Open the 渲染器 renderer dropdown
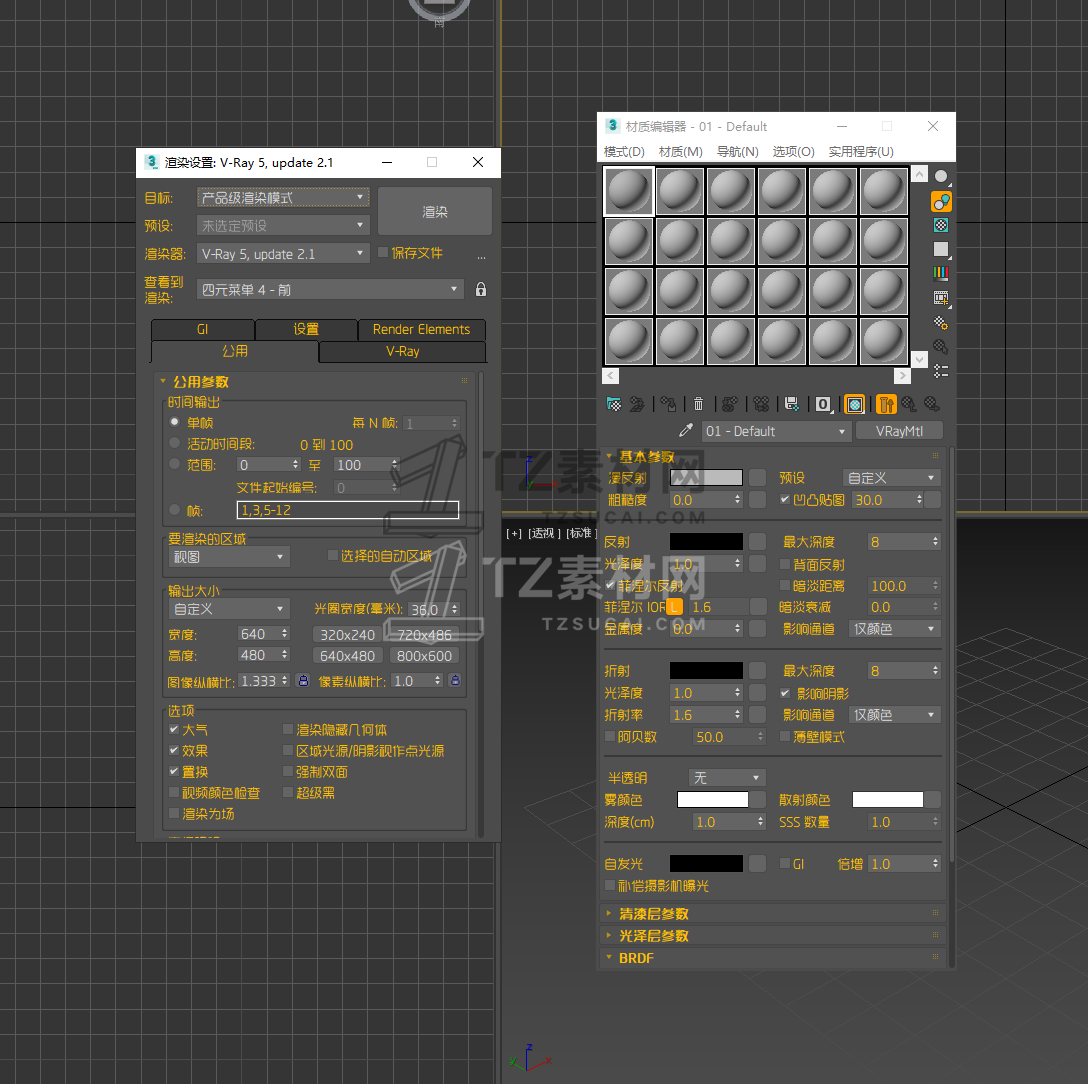This screenshot has height=1084, width=1088. tap(283, 254)
